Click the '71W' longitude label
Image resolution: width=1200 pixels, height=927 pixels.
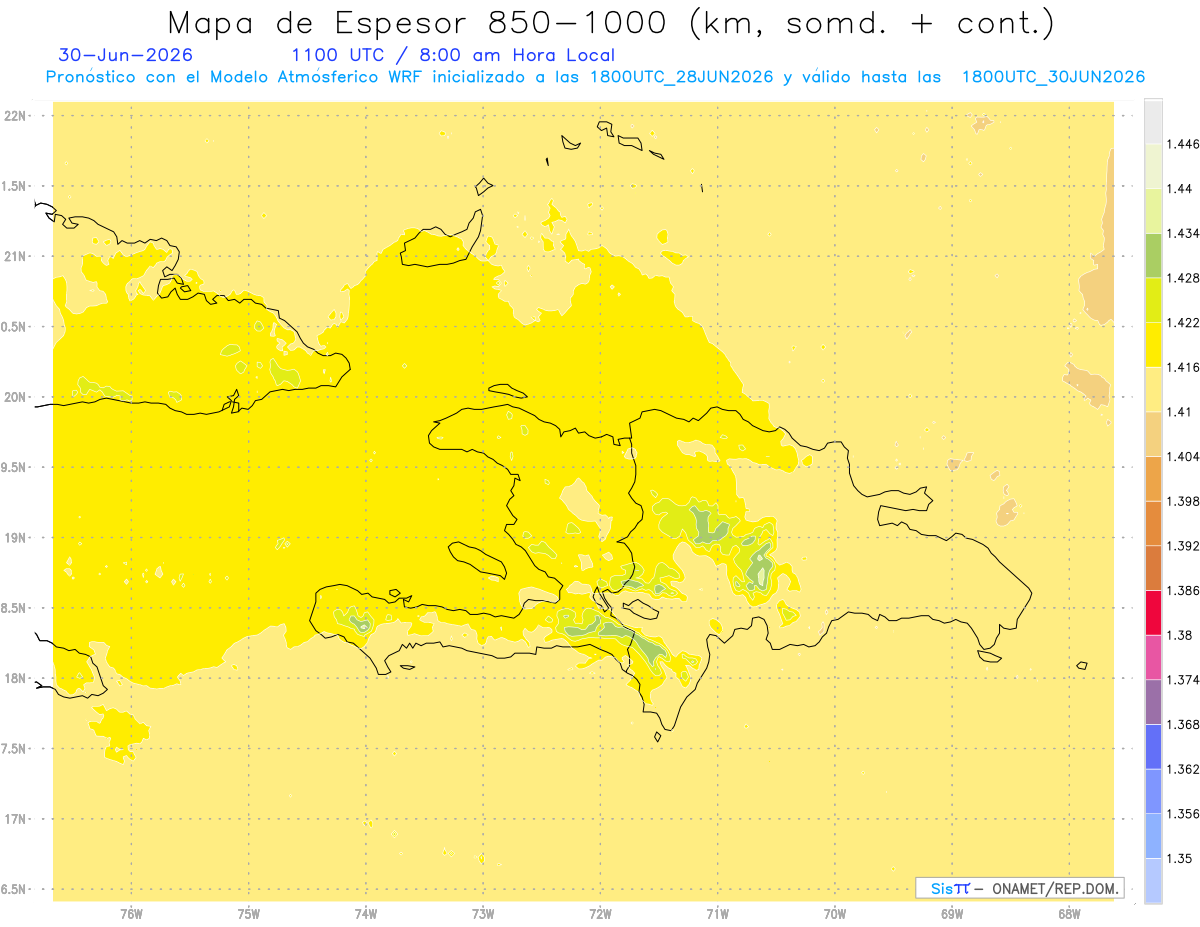click(x=717, y=913)
